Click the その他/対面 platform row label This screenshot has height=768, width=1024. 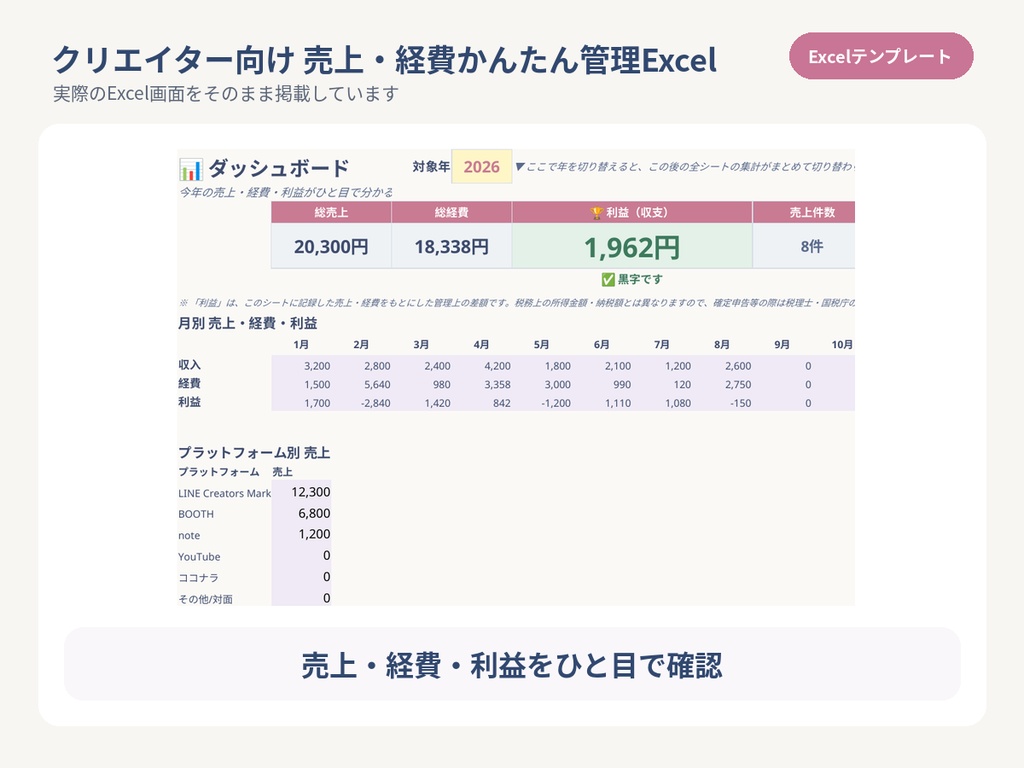click(x=205, y=599)
